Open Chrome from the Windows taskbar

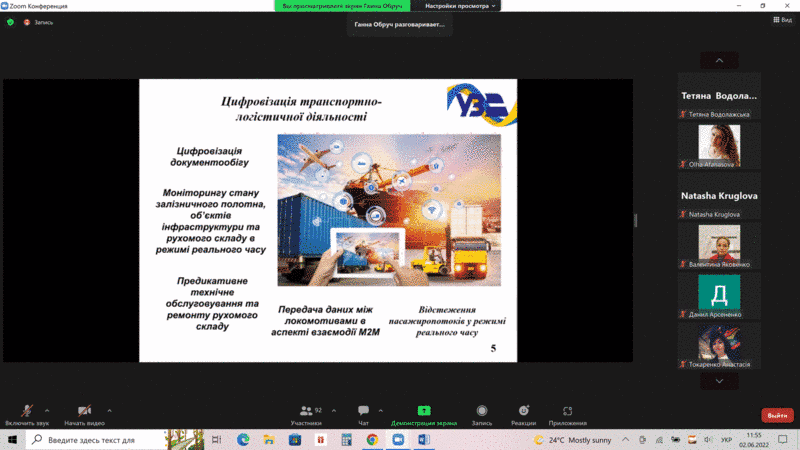pos(372,440)
